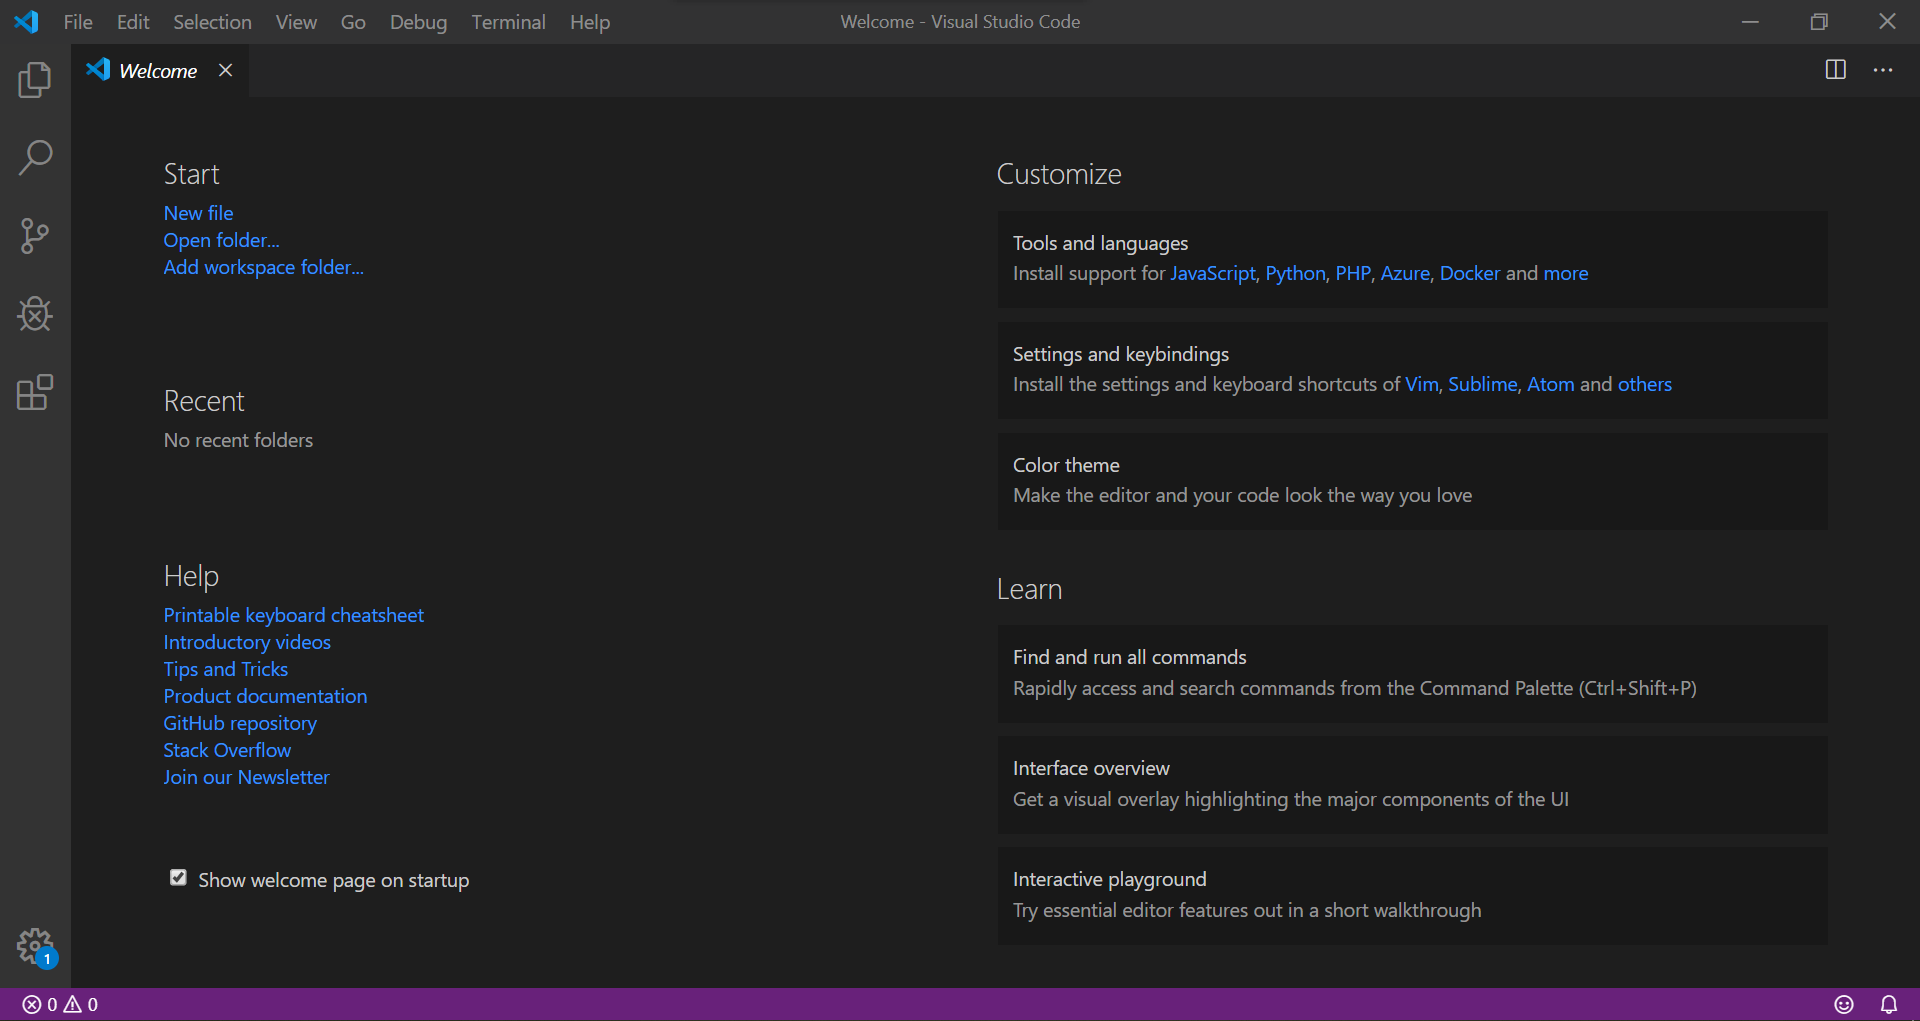The height and width of the screenshot is (1021, 1920).
Task: Open the Manage gear in activity bar
Action: (x=35, y=946)
